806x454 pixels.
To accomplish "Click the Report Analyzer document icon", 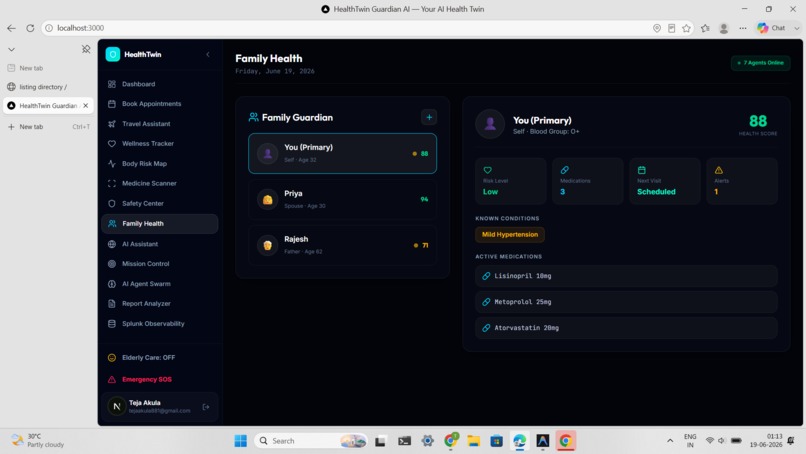I will [112, 304].
